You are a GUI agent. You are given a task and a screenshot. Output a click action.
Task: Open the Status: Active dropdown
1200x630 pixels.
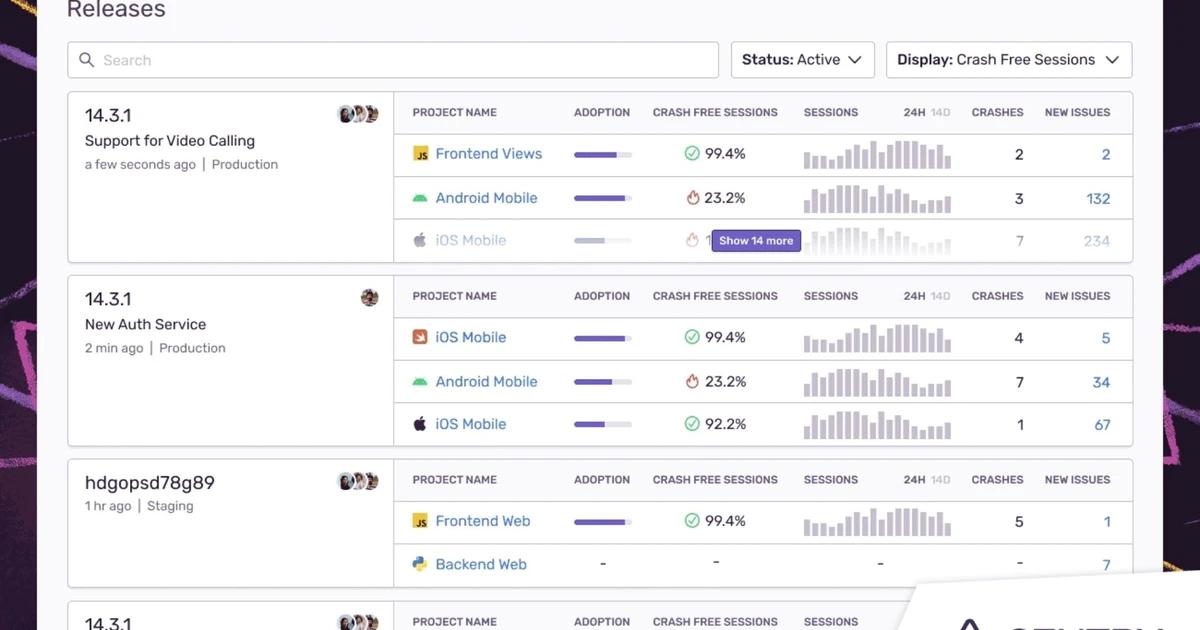point(803,60)
